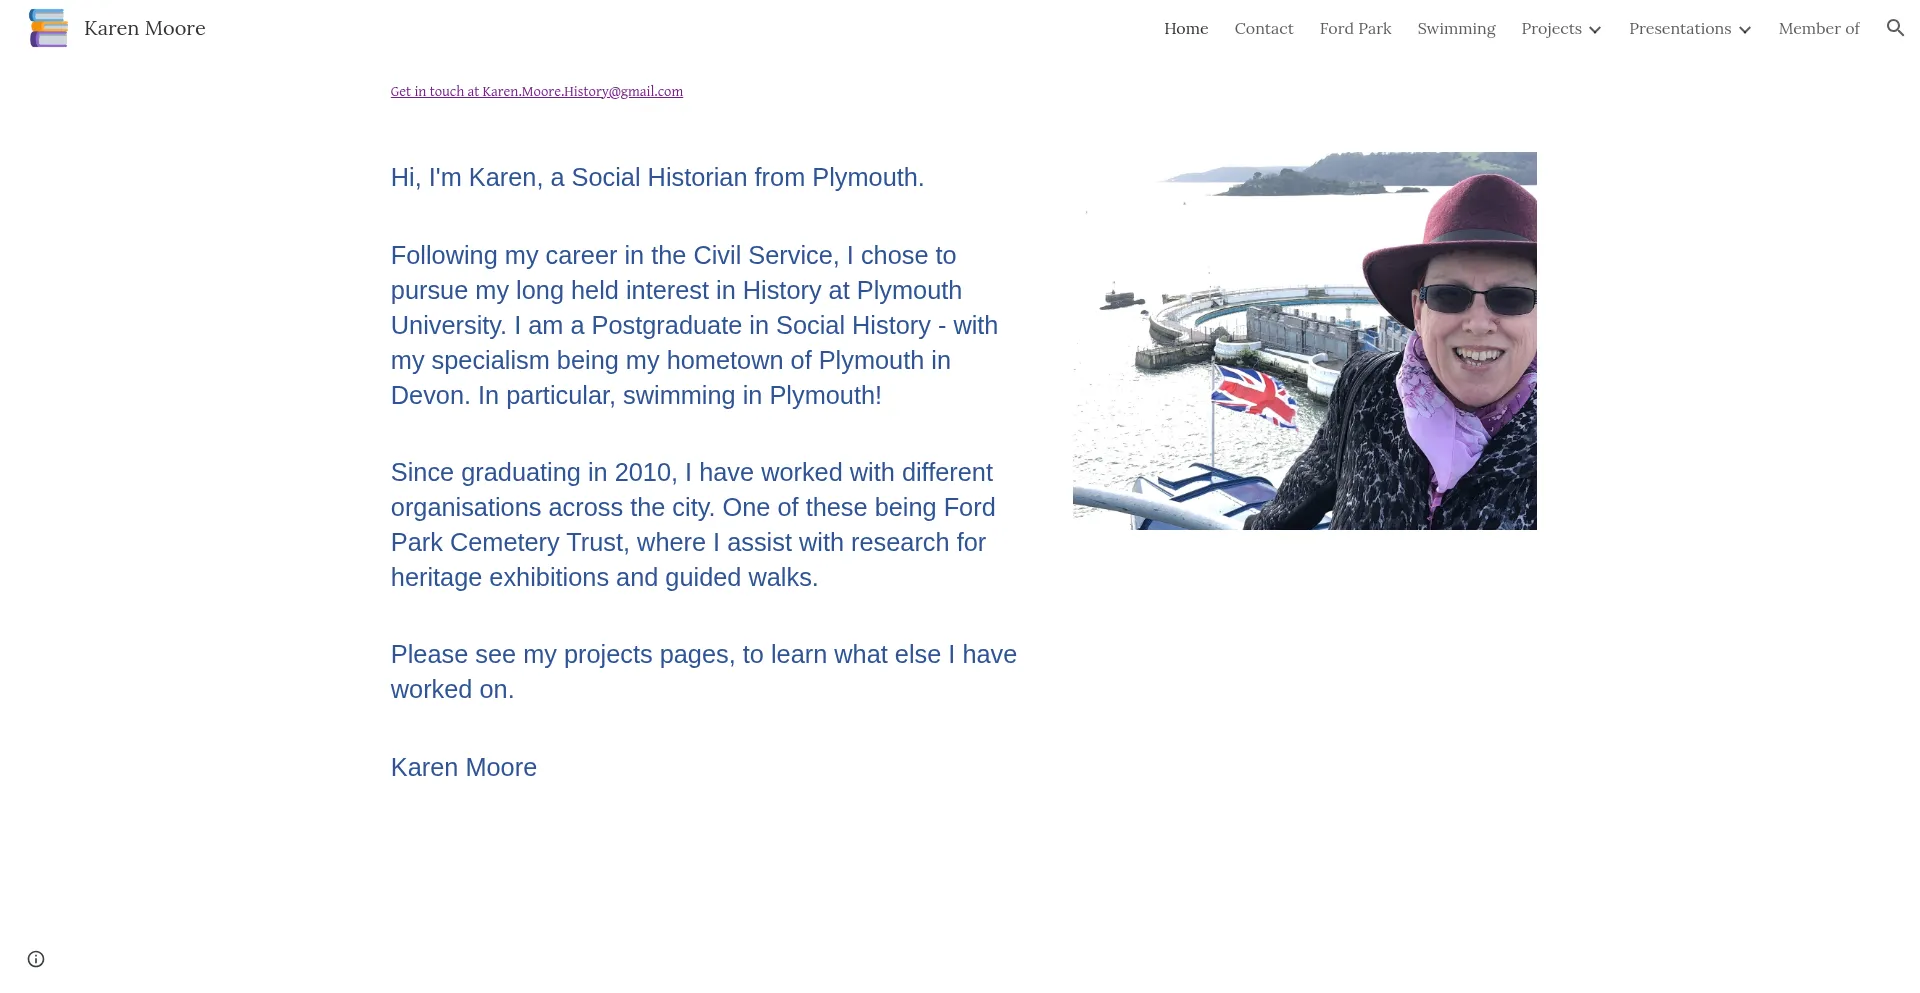1920x993 pixels.
Task: Expand the Projects submenu chevron
Action: click(1595, 29)
